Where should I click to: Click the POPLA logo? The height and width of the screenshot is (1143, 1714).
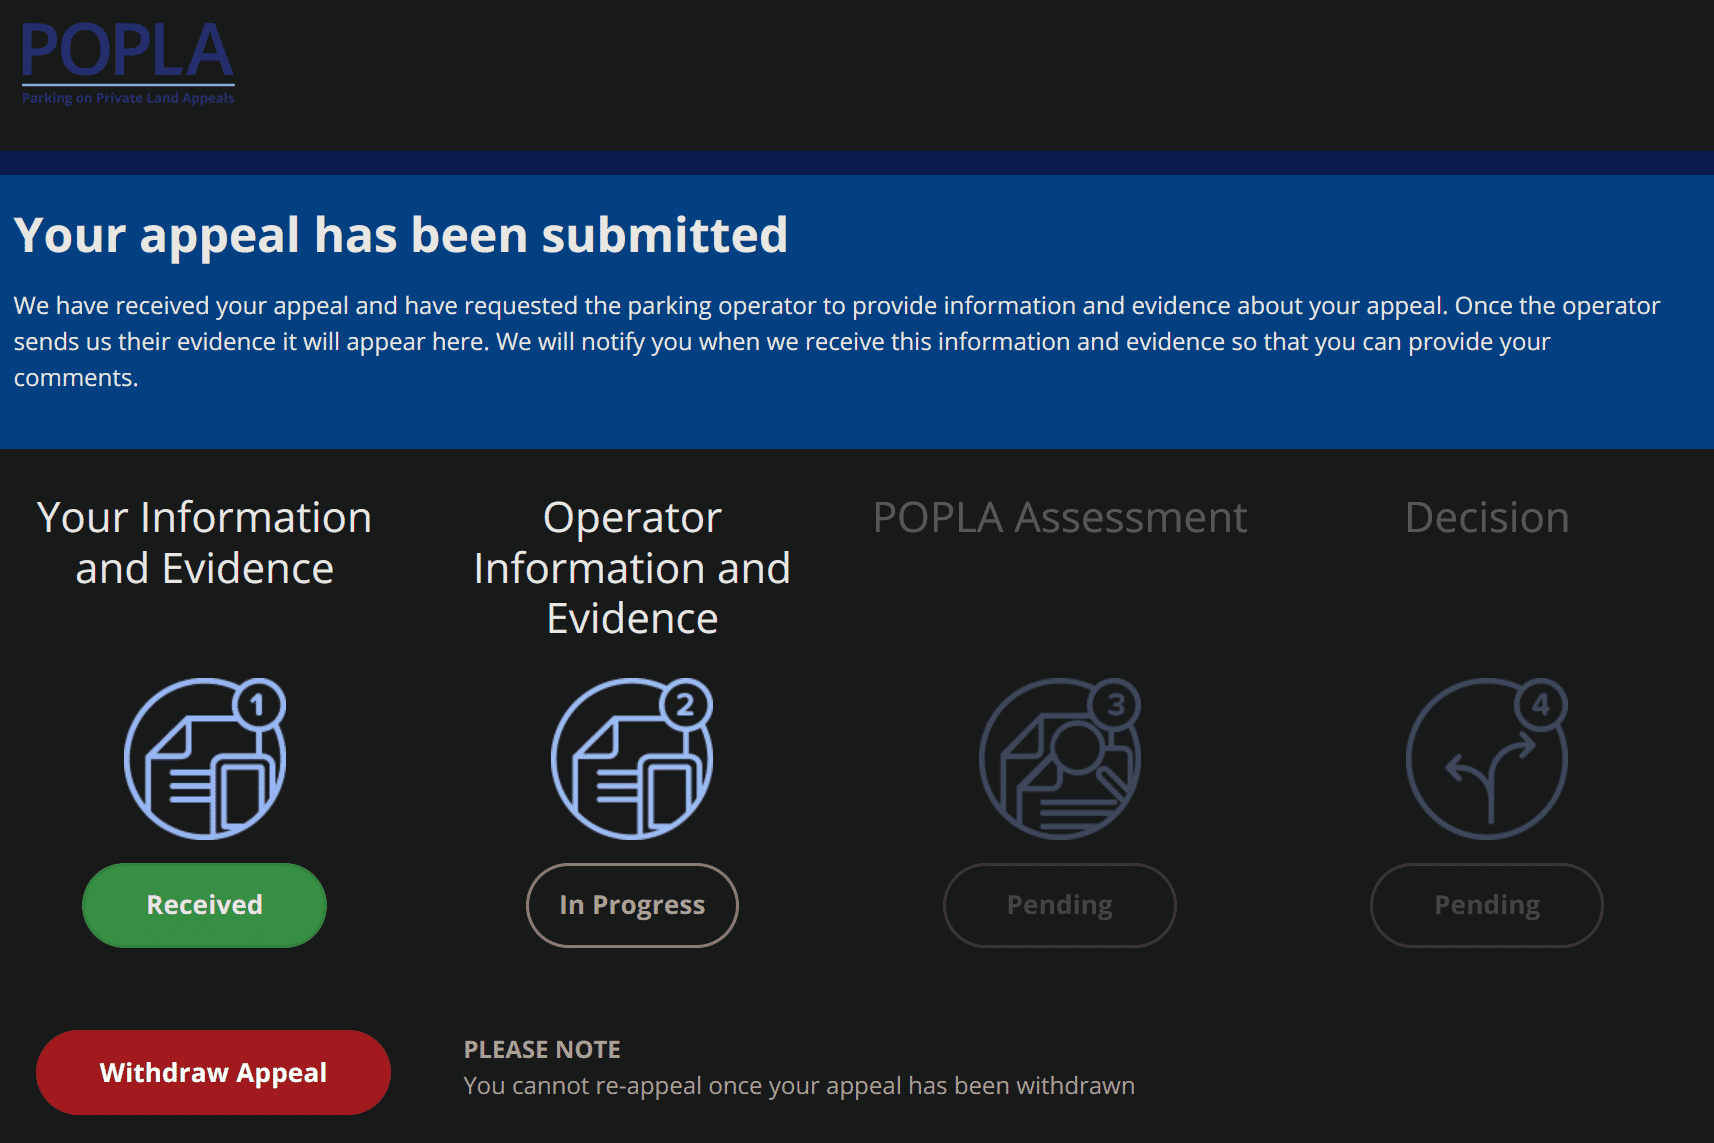pos(128,63)
